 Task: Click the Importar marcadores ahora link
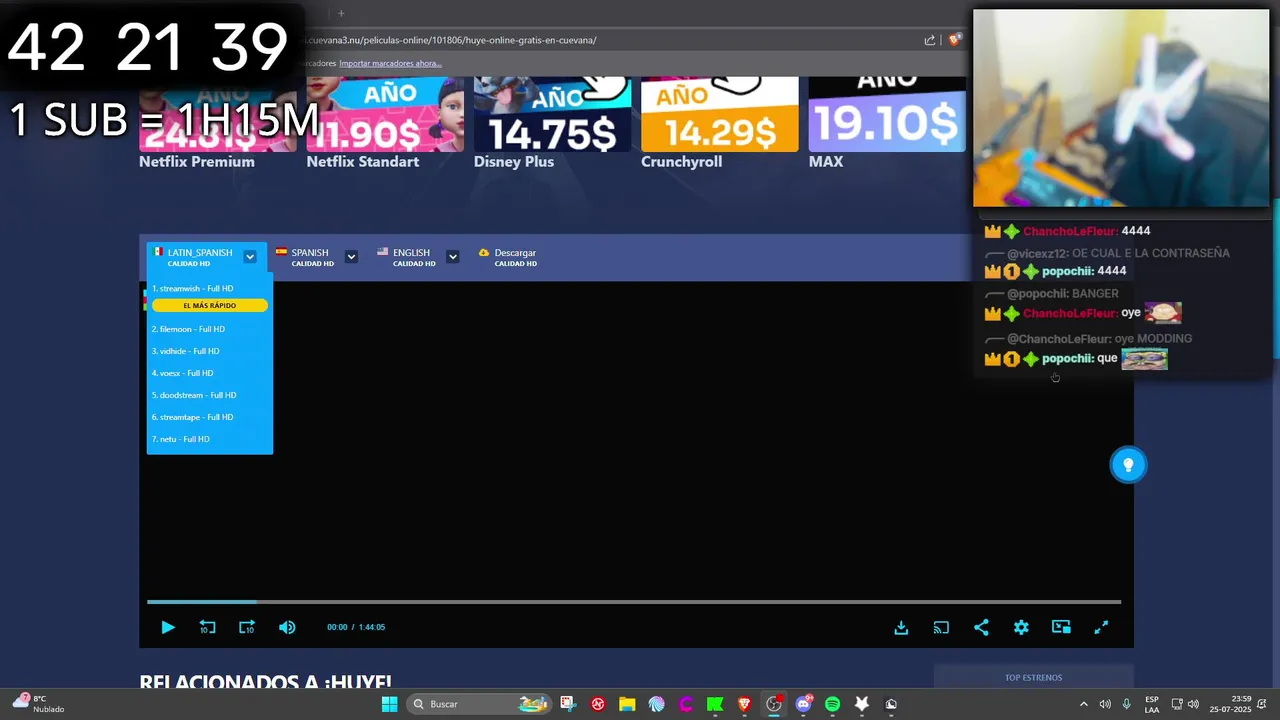pyautogui.click(x=390, y=63)
